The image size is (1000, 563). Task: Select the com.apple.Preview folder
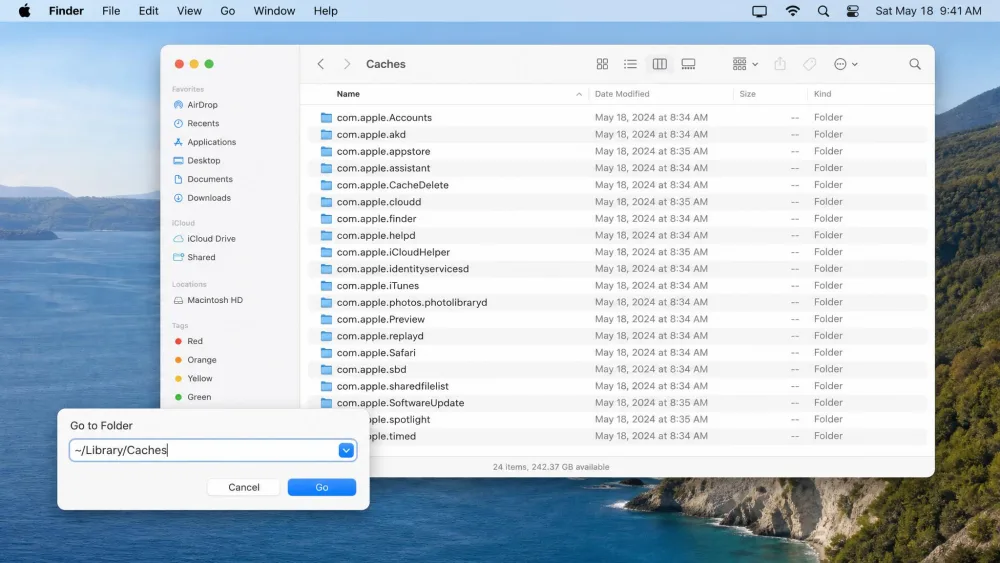[617, 319]
